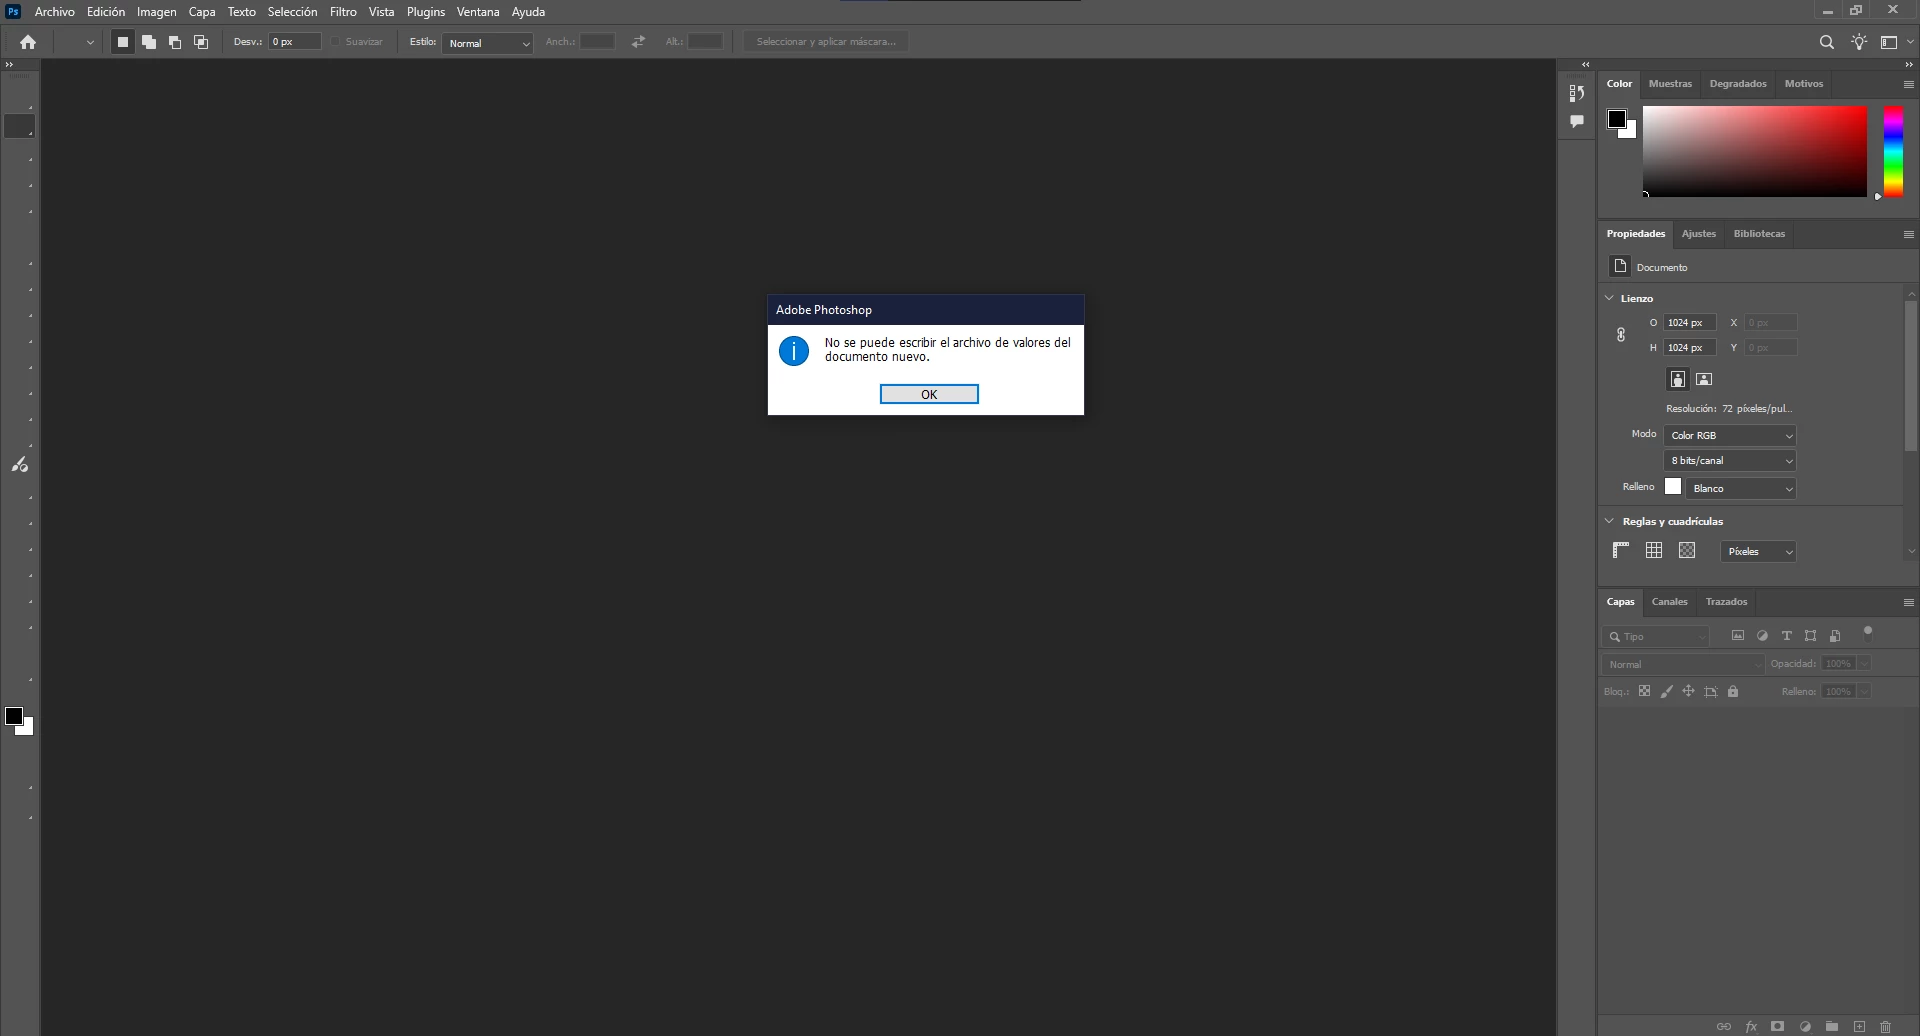
Task: Add layer style fx icon
Action: [1751, 1026]
